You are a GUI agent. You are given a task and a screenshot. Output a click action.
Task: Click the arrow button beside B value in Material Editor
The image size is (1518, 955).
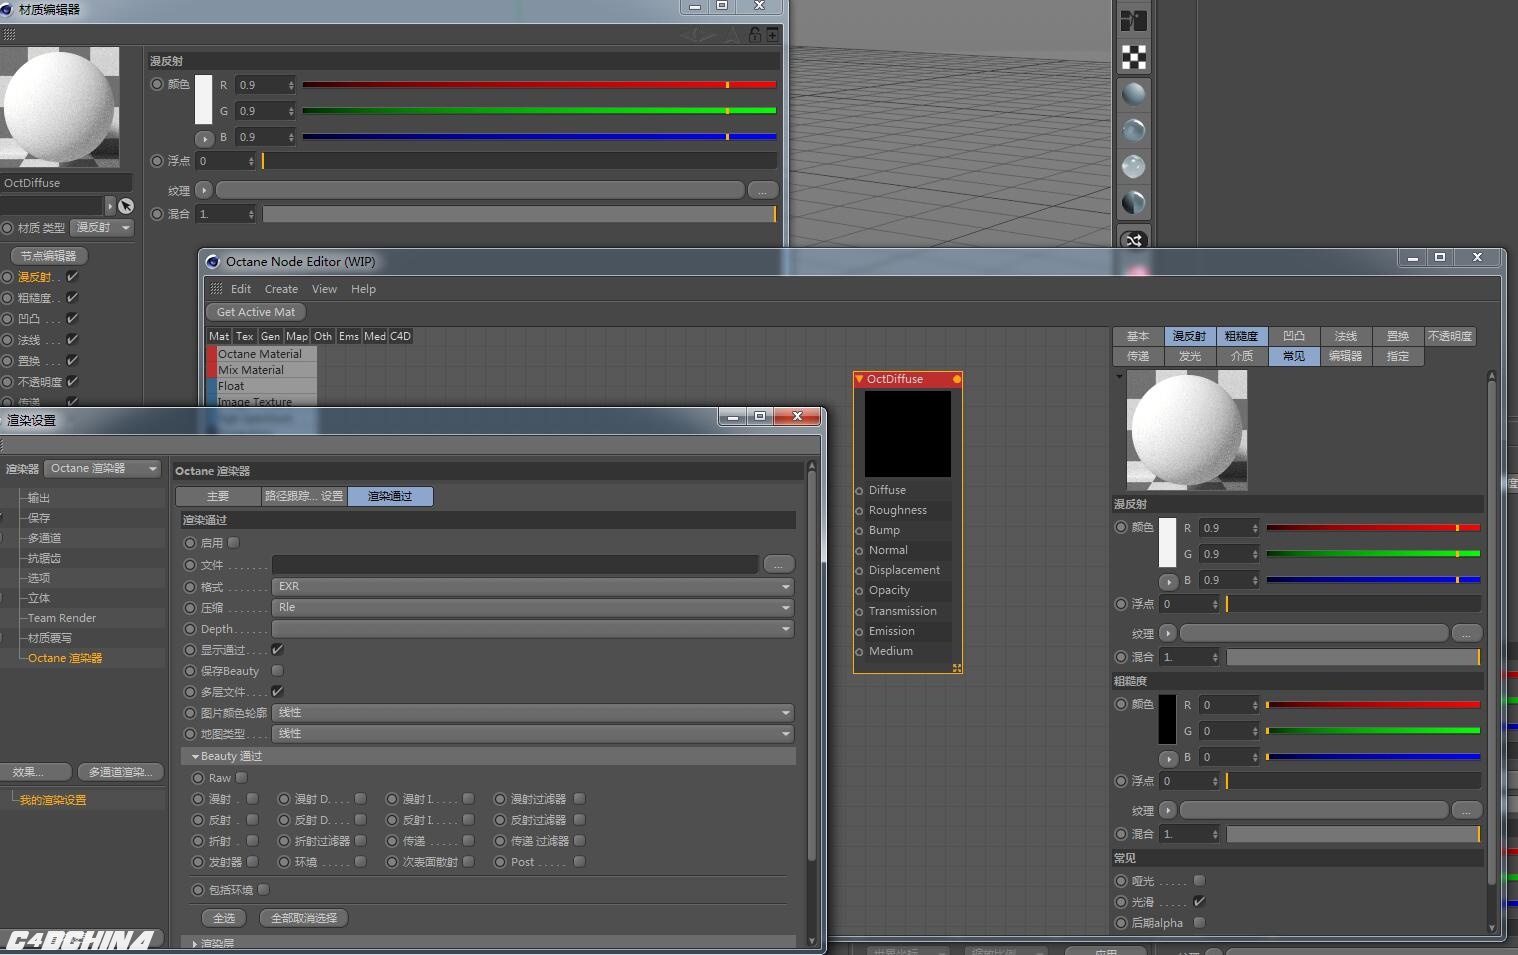204,139
